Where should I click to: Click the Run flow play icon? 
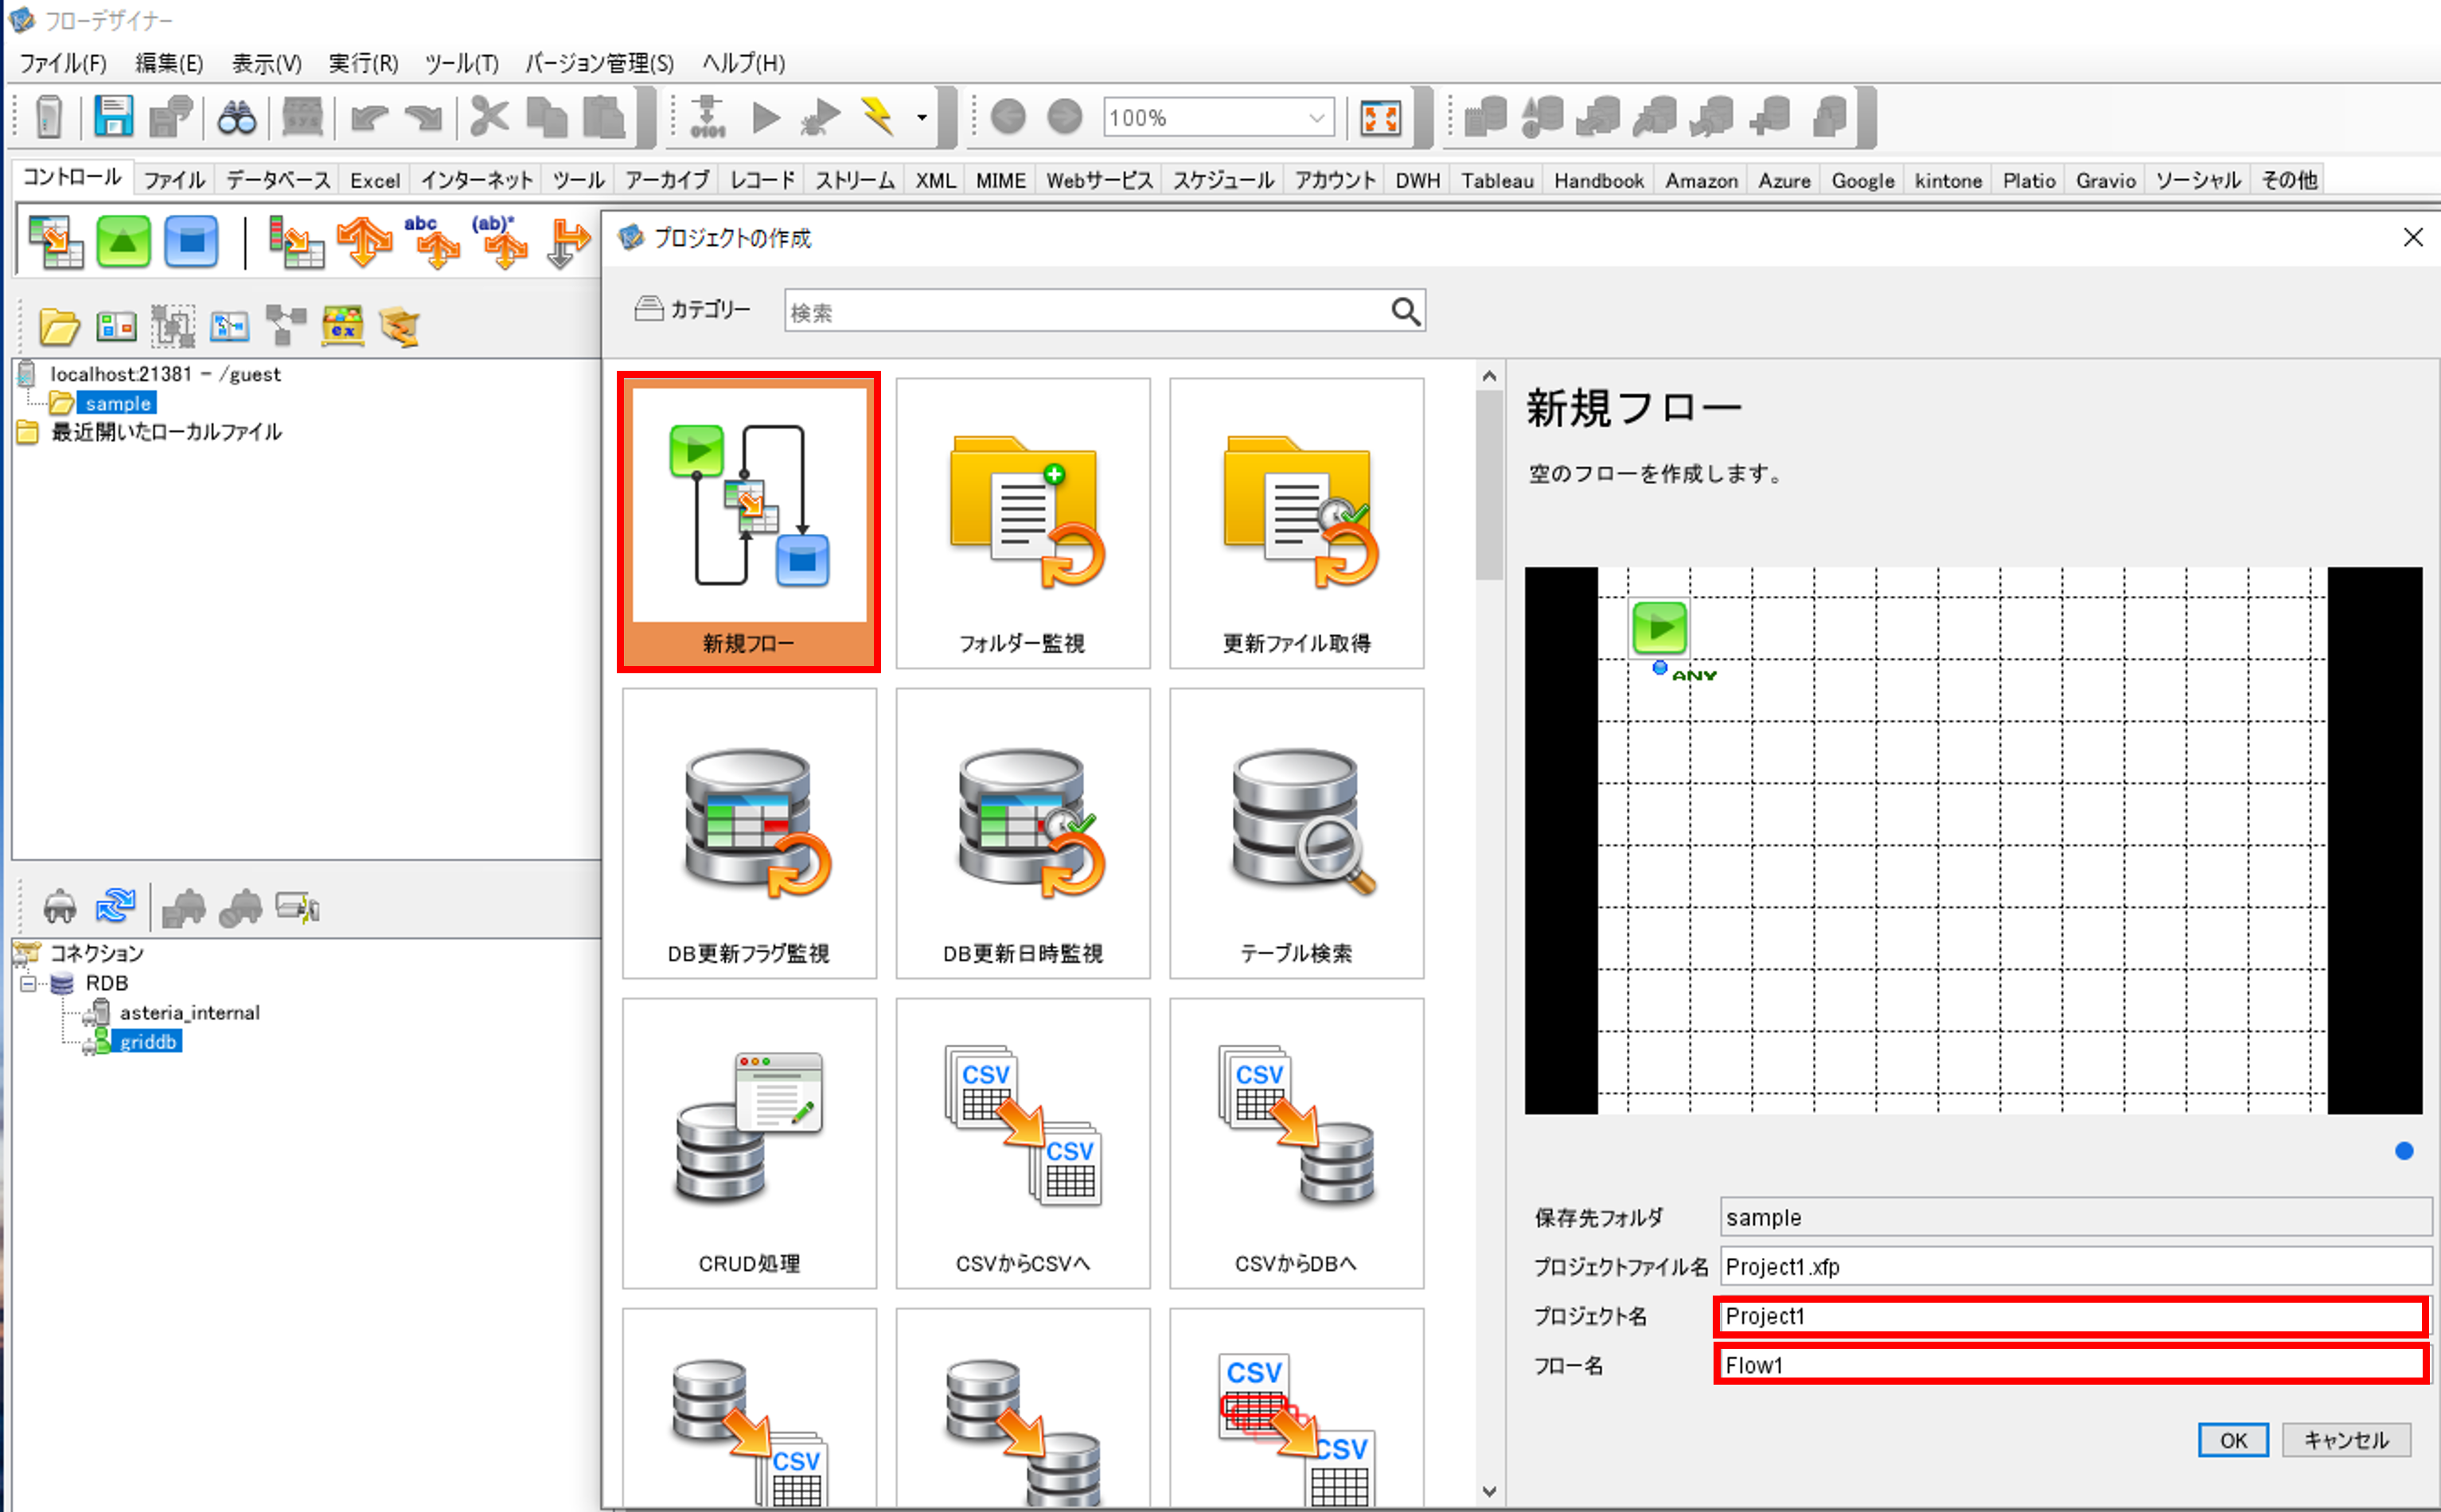click(x=766, y=118)
